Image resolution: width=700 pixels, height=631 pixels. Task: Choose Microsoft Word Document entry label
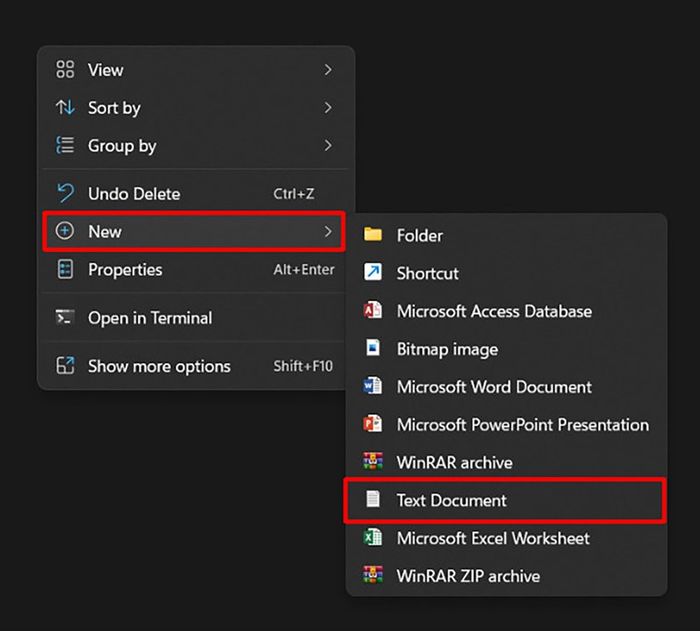tap(494, 387)
